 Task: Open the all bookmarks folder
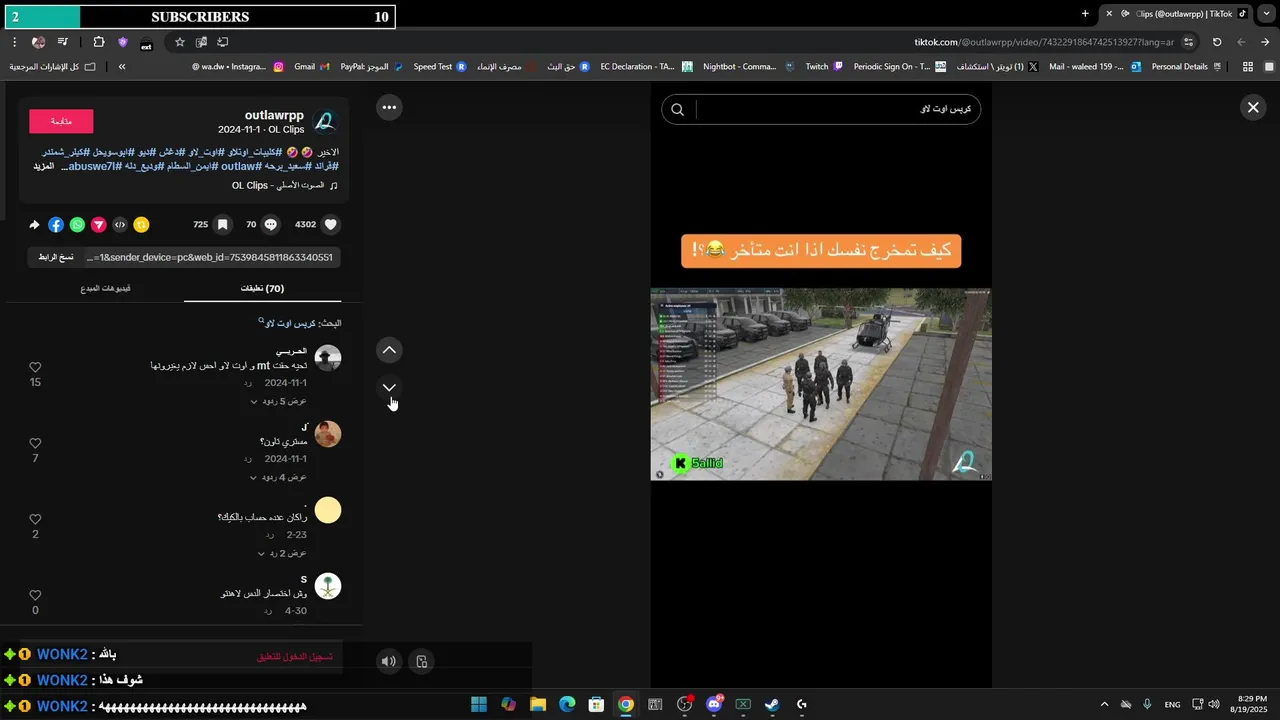pos(53,67)
